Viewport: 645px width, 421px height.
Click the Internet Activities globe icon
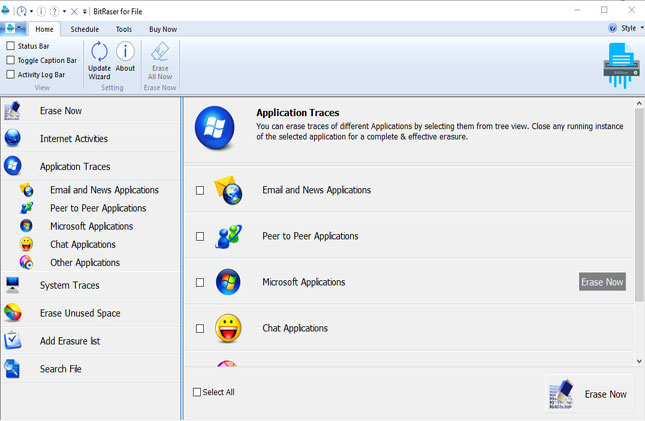tap(13, 138)
